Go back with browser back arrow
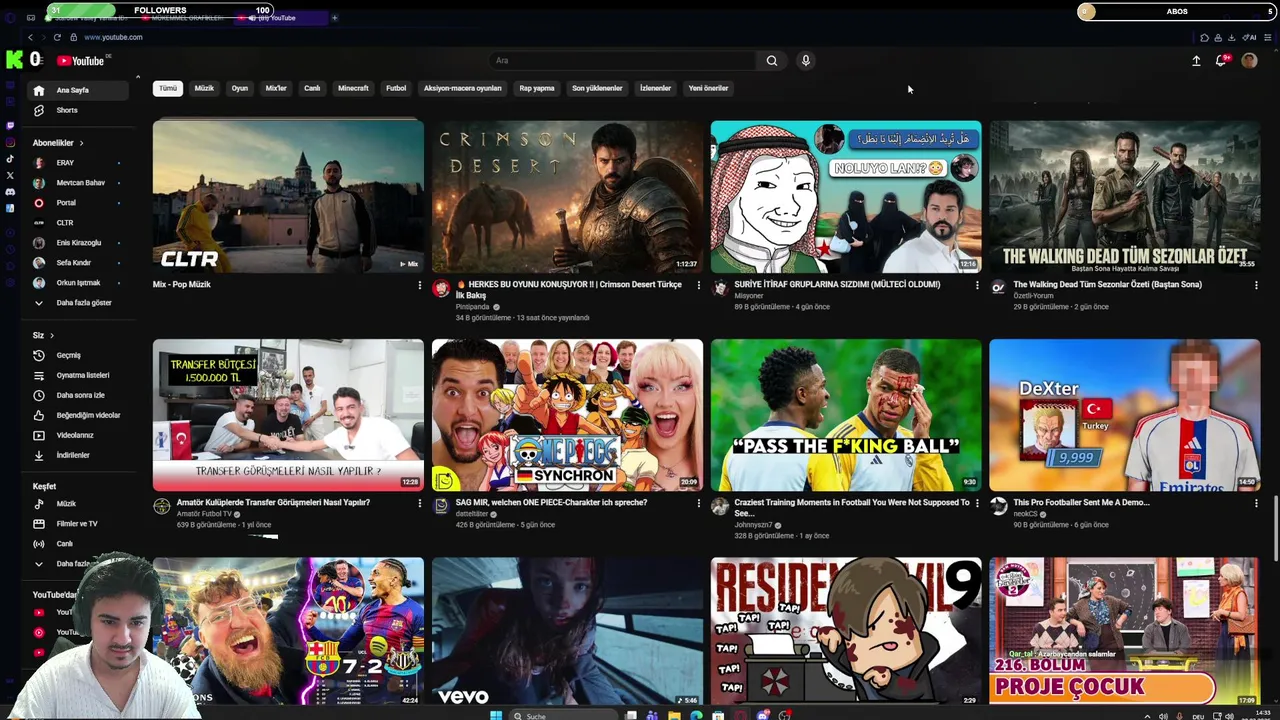 click(30, 37)
